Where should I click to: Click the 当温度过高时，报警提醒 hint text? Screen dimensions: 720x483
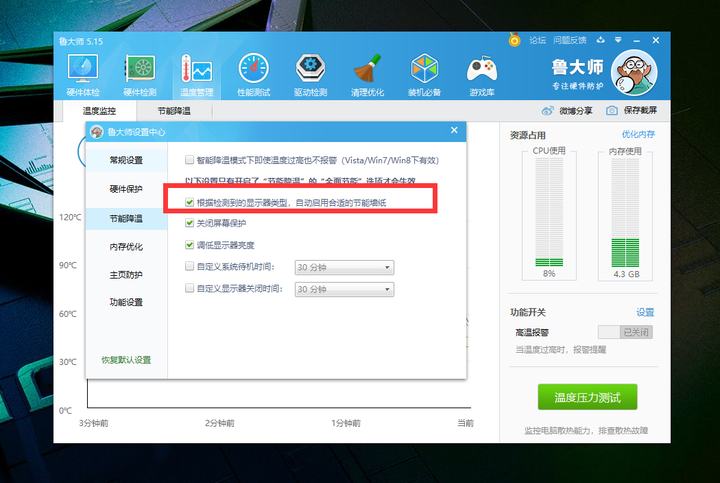click(x=561, y=350)
